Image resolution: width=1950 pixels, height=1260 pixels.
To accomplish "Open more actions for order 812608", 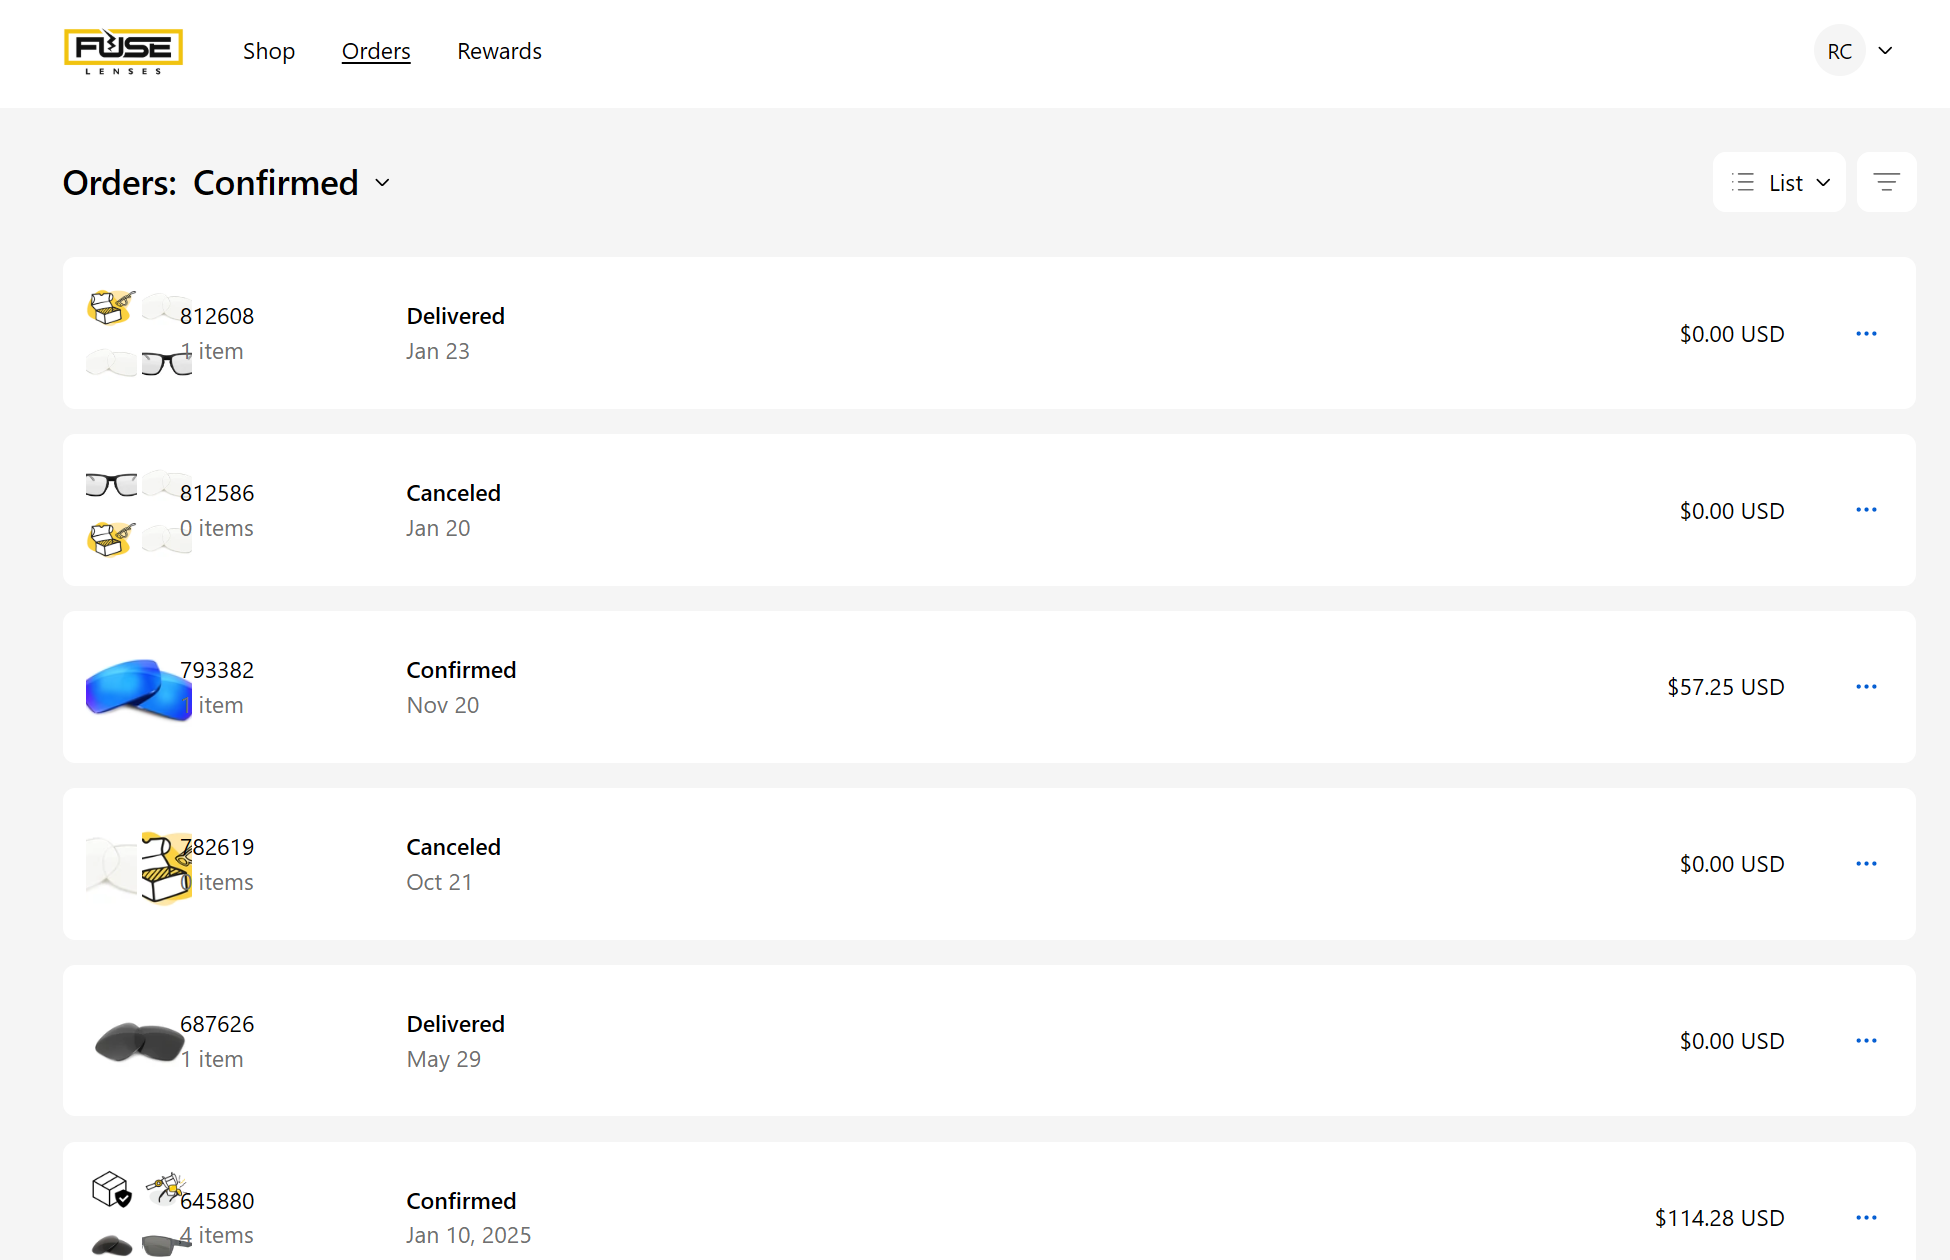I will (x=1866, y=334).
